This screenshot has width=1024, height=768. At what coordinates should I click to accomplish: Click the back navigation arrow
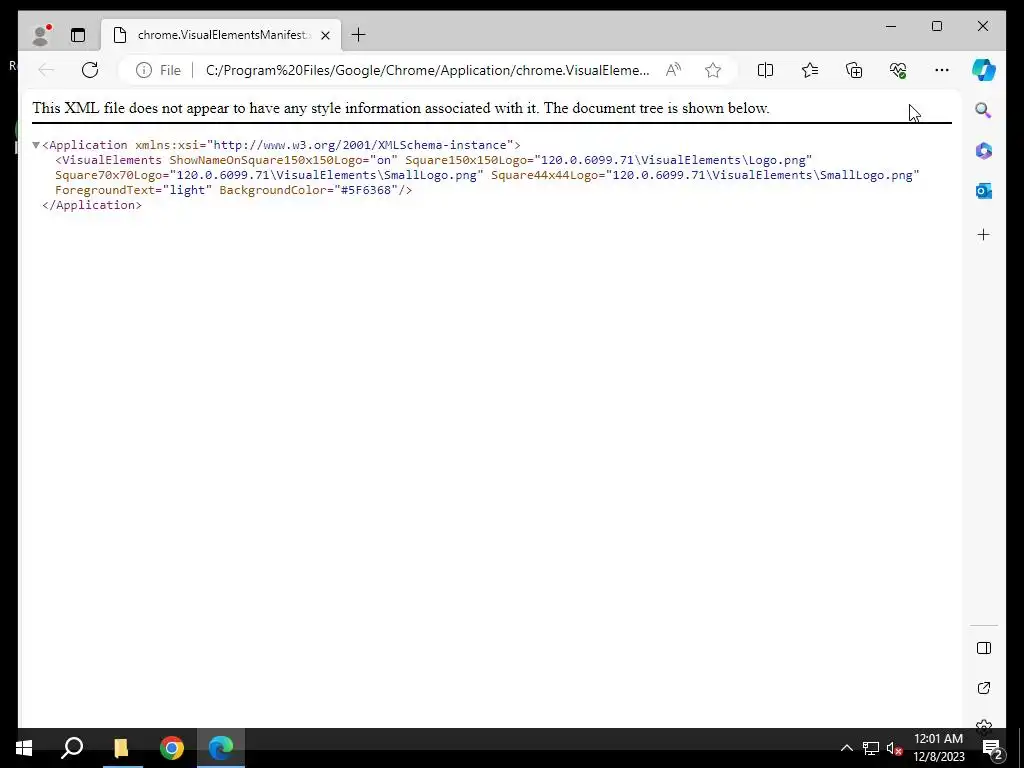click(46, 70)
